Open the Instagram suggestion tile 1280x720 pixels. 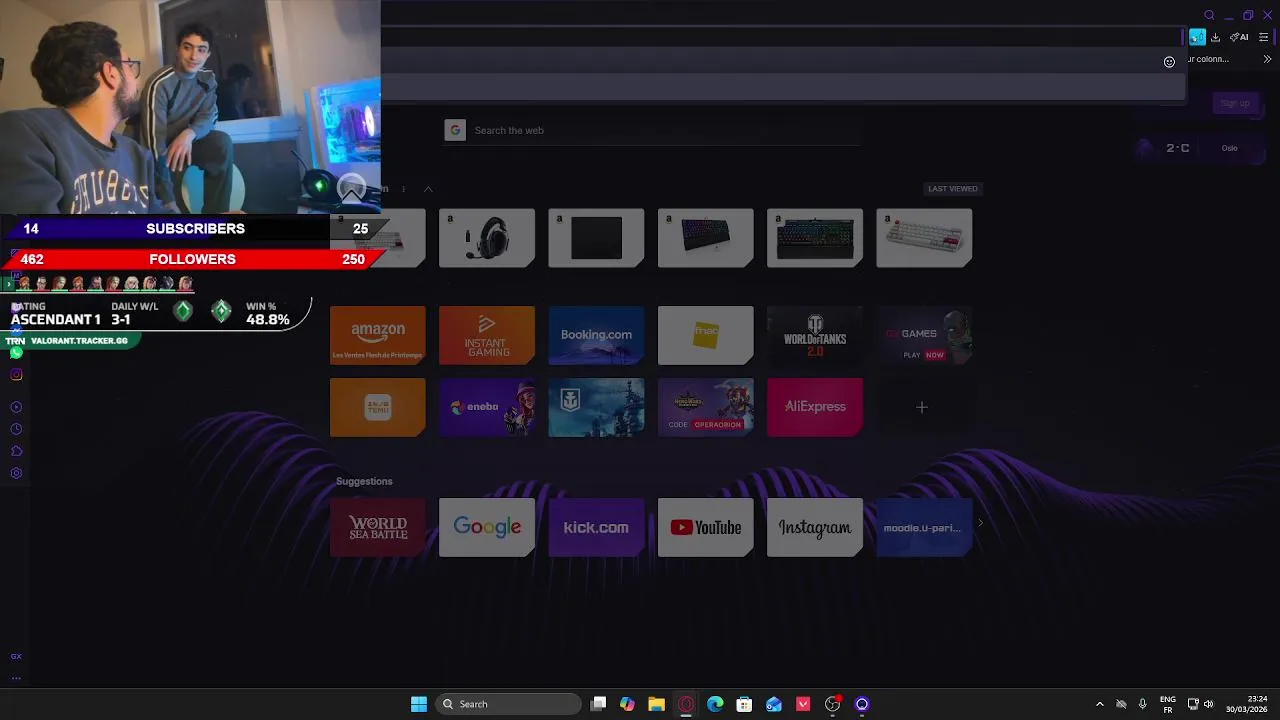point(815,528)
